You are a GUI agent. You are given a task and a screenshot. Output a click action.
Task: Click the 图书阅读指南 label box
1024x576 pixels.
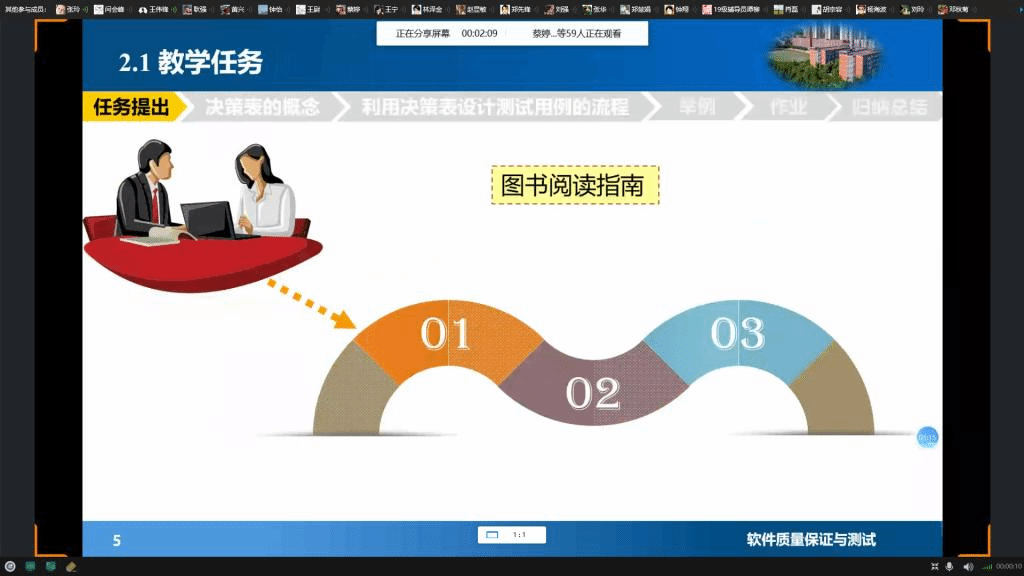pos(575,185)
